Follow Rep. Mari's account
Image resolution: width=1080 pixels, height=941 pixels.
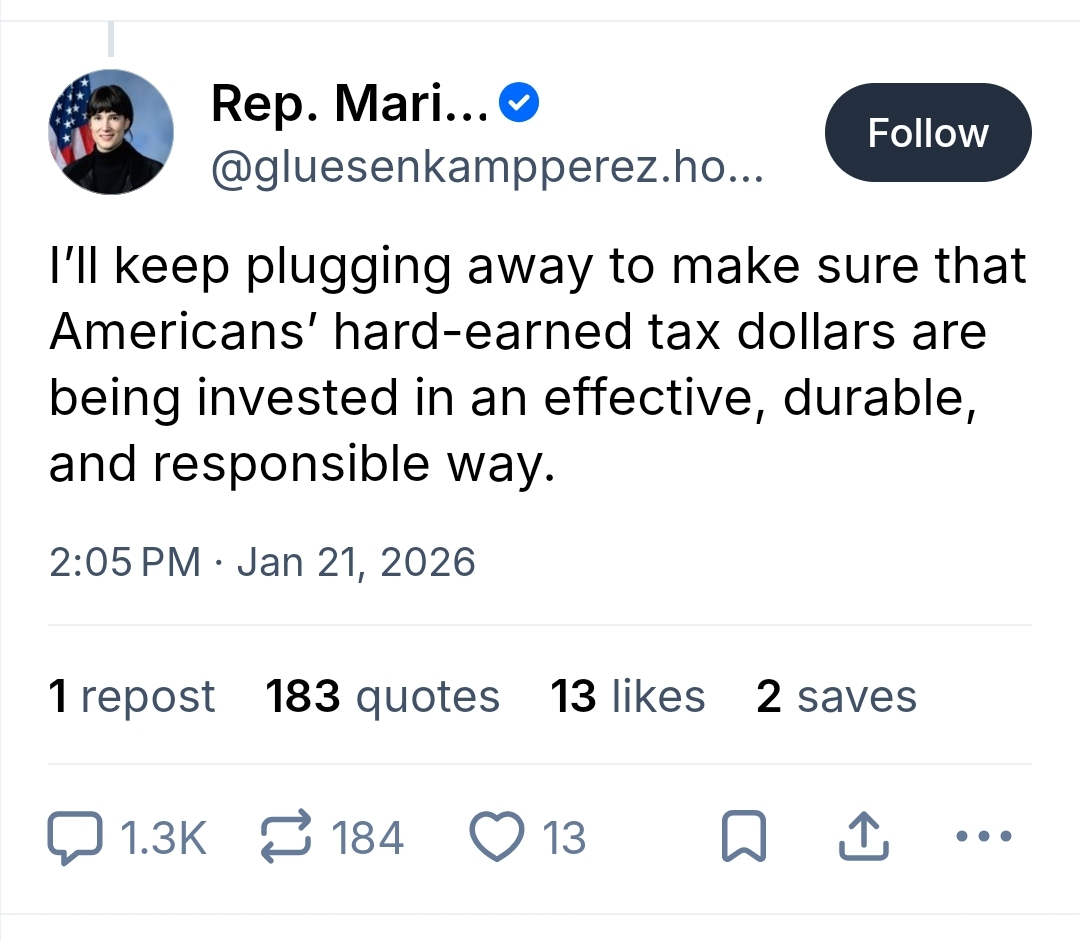tap(927, 133)
